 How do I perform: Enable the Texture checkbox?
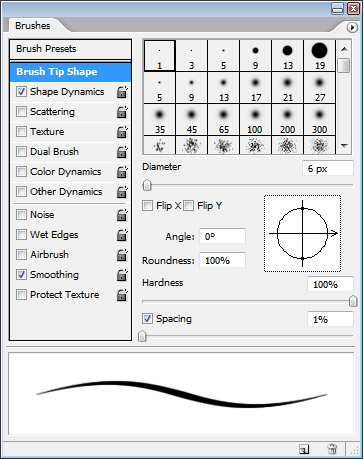(21, 132)
